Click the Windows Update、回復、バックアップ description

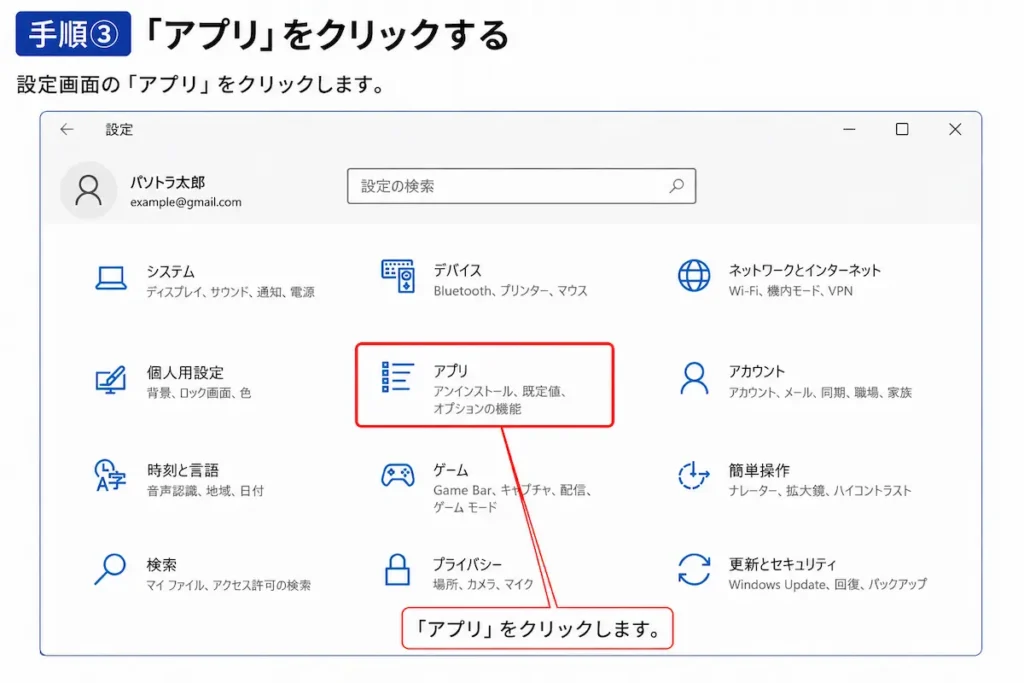tap(827, 584)
